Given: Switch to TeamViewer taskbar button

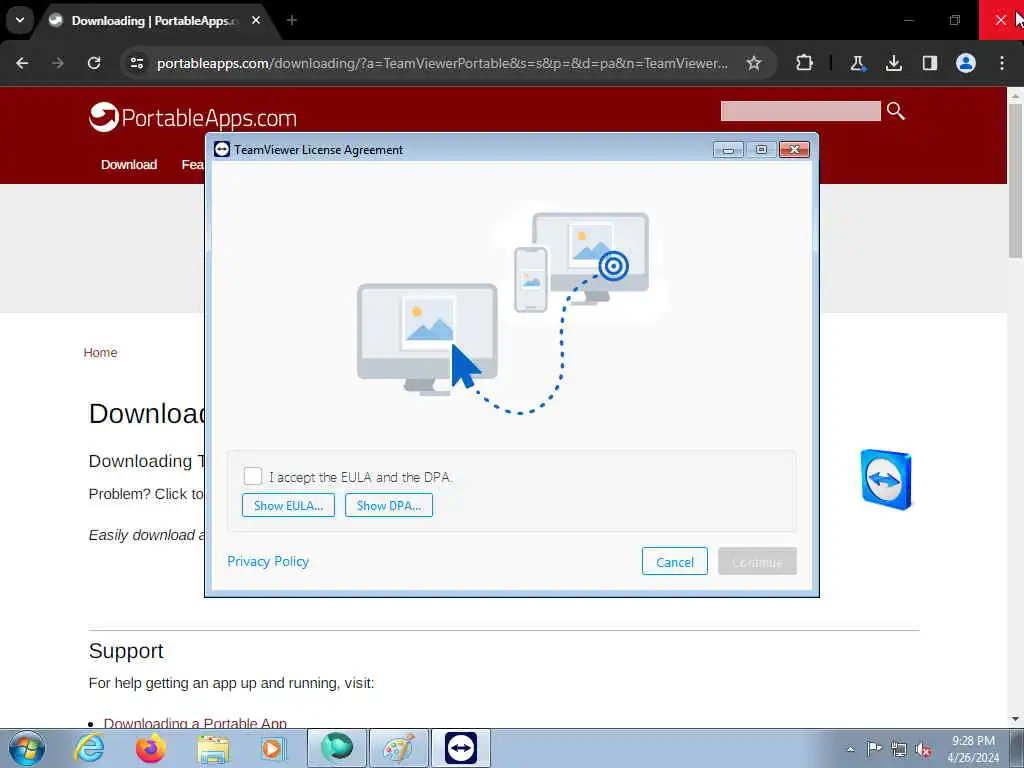Looking at the screenshot, I should 461,748.
